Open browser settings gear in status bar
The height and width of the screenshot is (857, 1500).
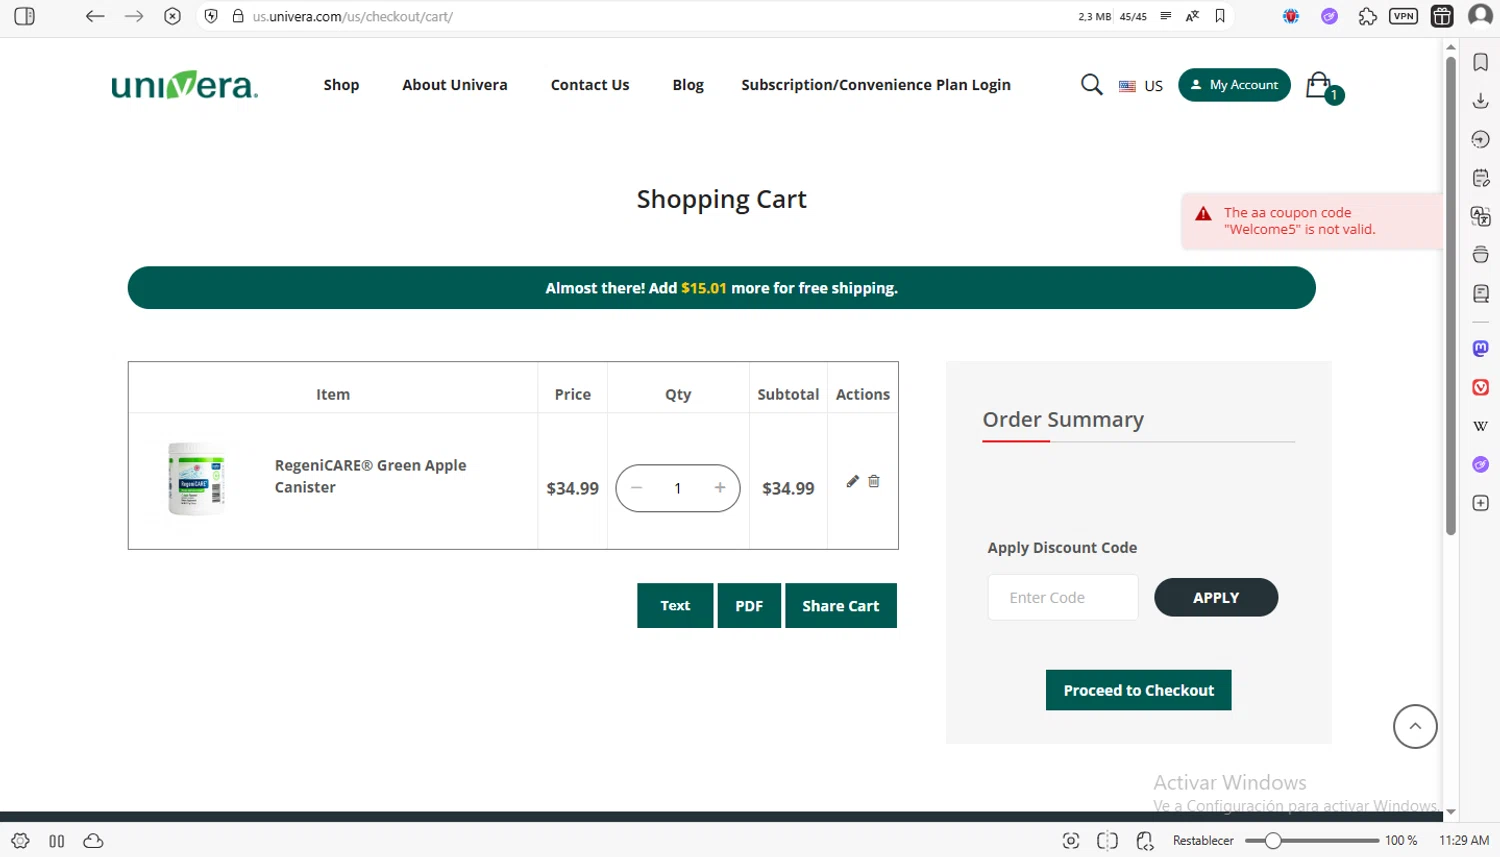click(x=20, y=841)
